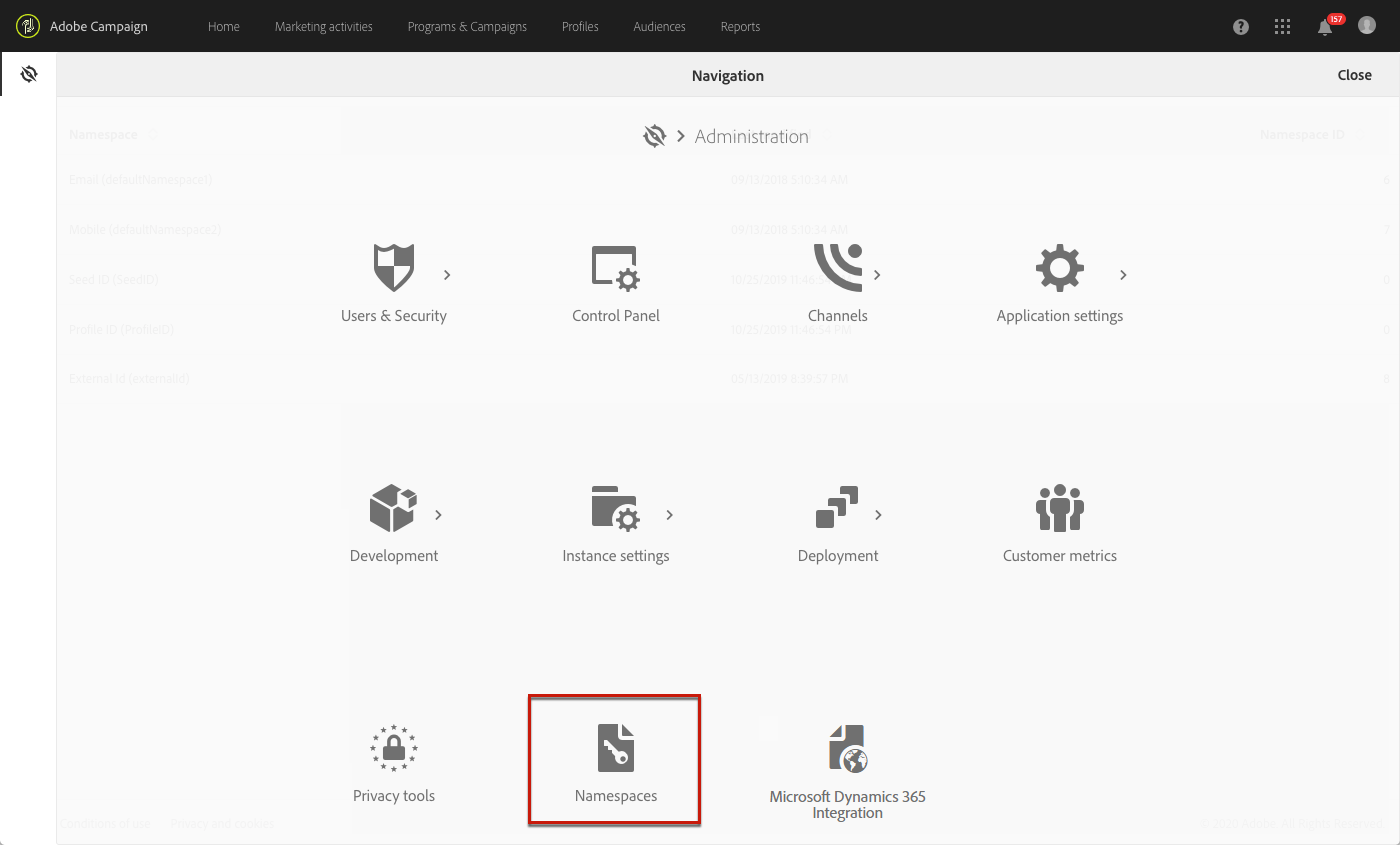The width and height of the screenshot is (1400, 845).
Task: Click the Privacy tools label
Action: (394, 796)
